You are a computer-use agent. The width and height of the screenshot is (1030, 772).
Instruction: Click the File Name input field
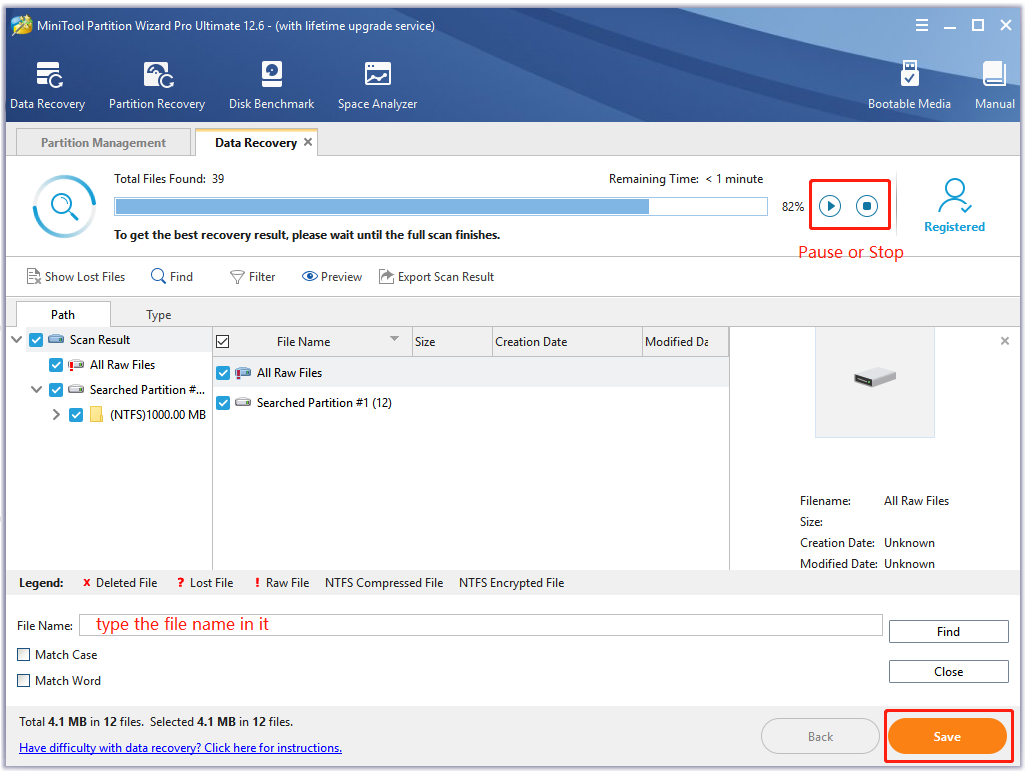click(481, 625)
